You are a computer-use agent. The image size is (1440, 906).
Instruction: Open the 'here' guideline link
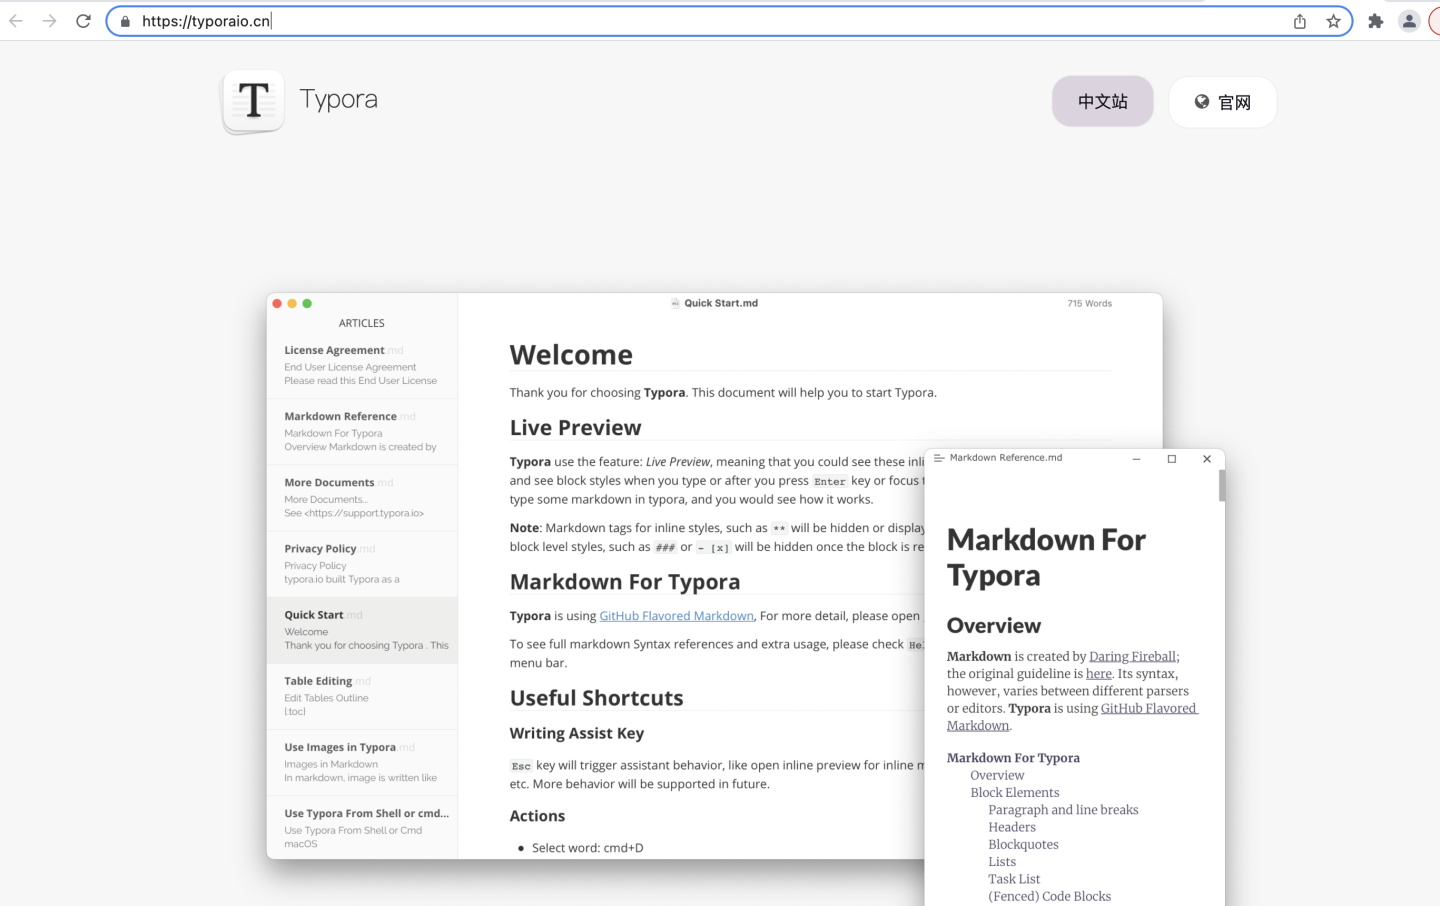(x=1099, y=674)
